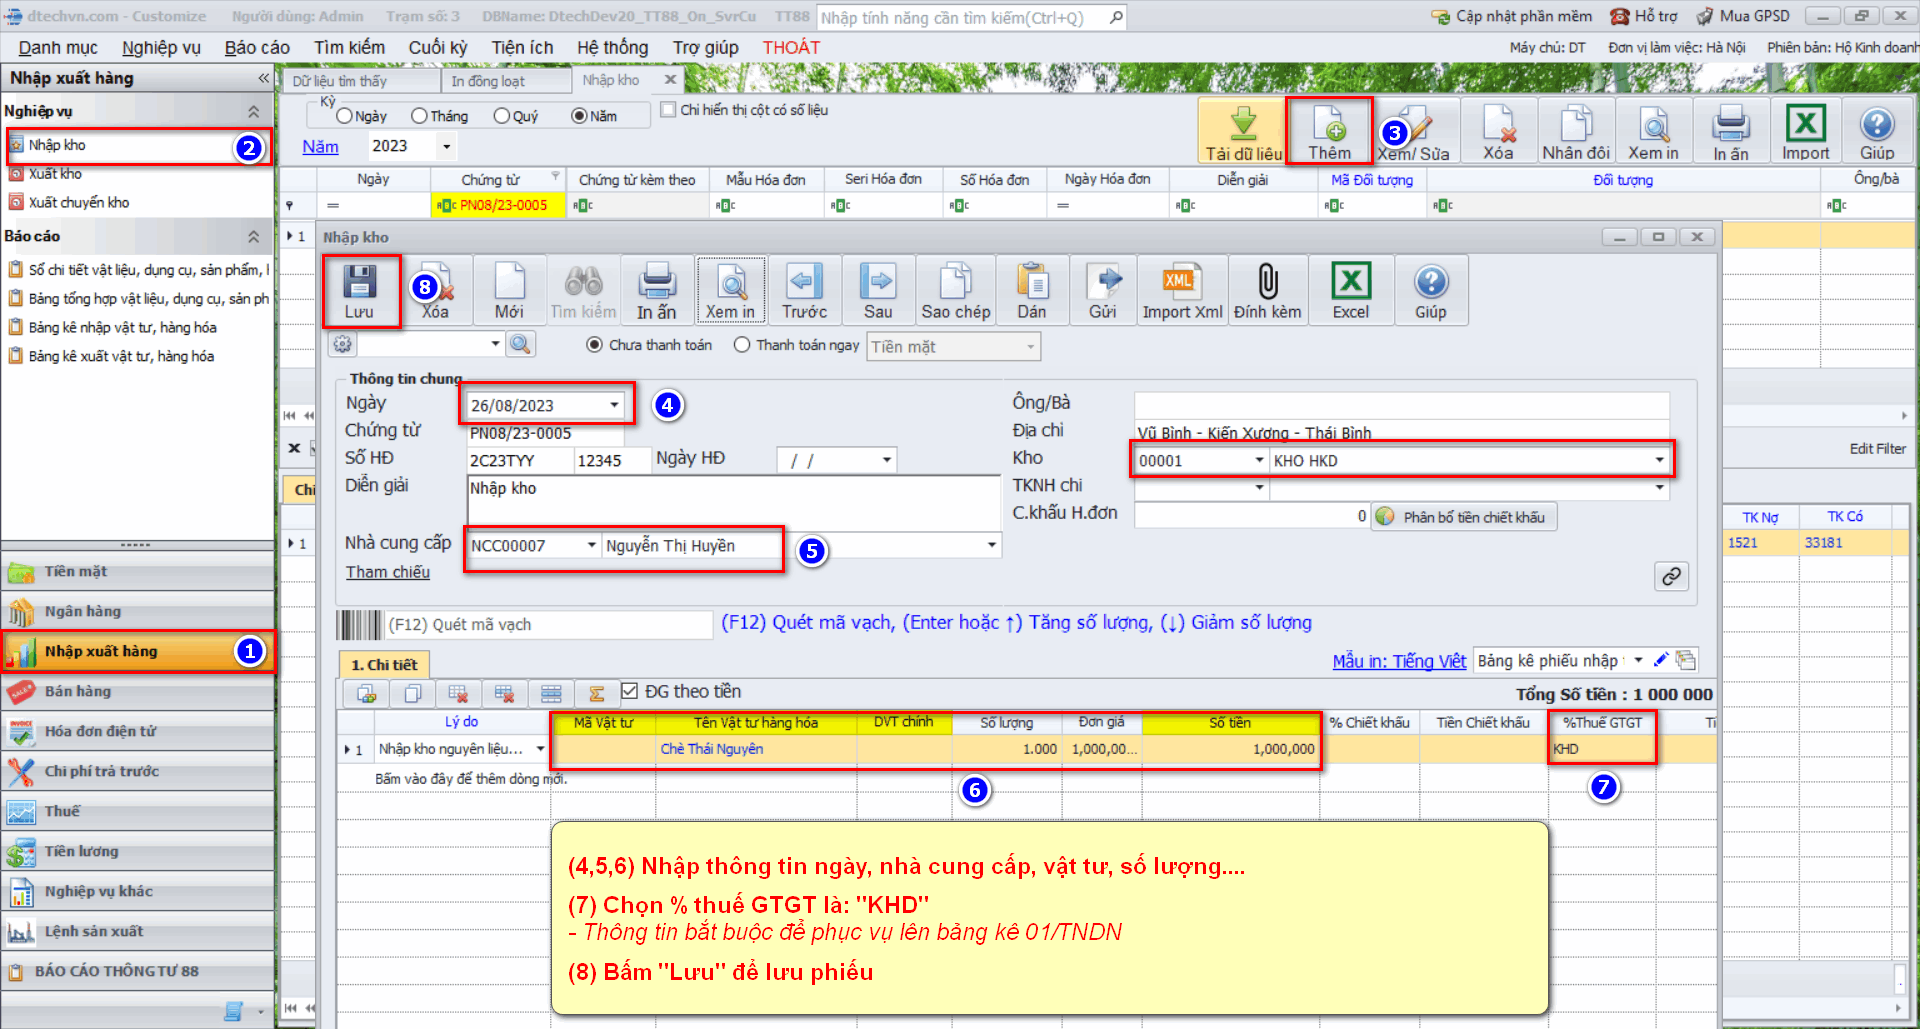This screenshot has height=1029, width=1920.
Task: Go to previous record with Trước
Action: pos(803,290)
